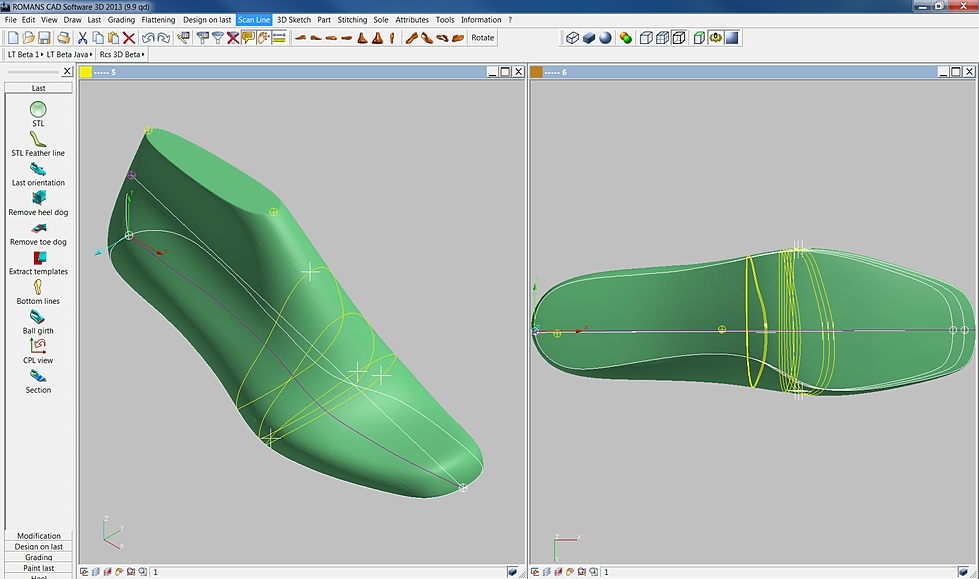The width and height of the screenshot is (979, 579).
Task: Open the Sole menu
Action: coord(381,20)
